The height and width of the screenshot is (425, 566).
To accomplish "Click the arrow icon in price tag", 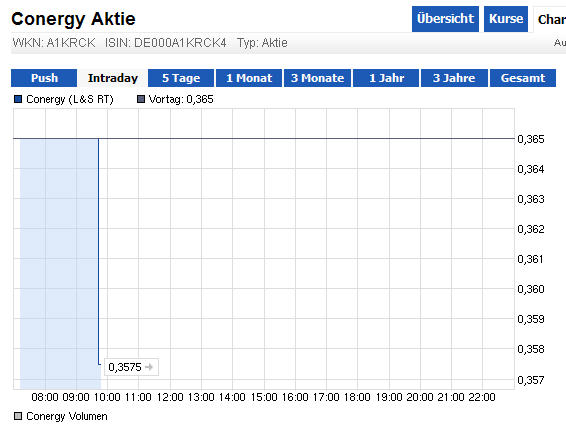I will tap(149, 367).
